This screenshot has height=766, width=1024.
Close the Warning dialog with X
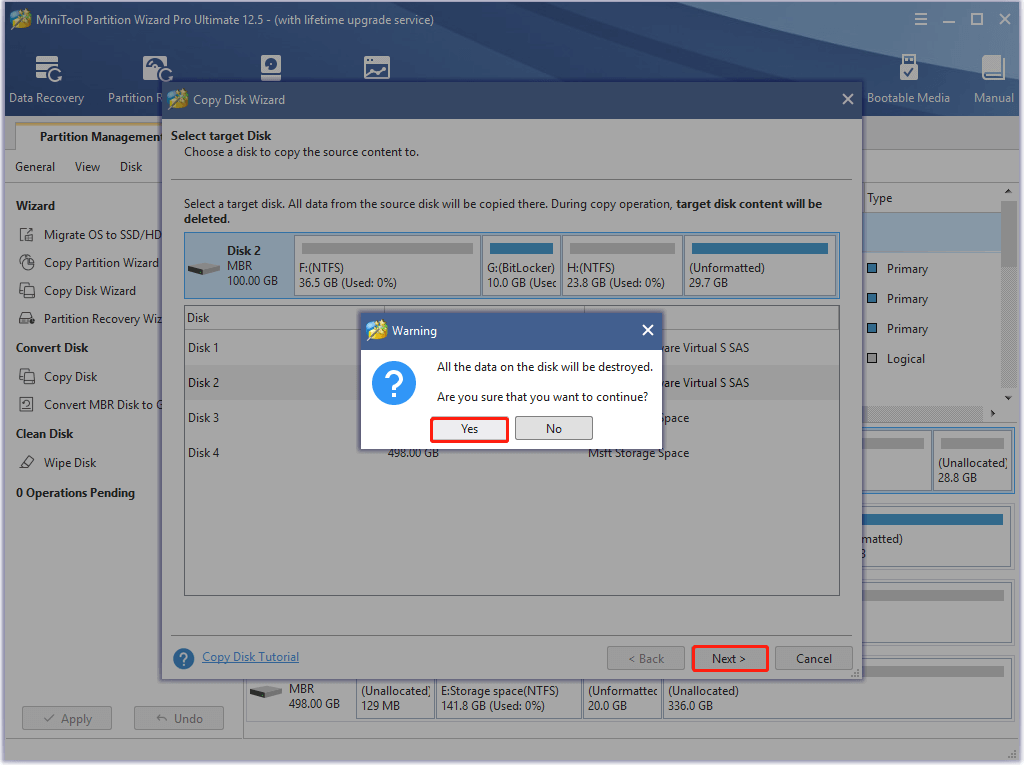coord(647,330)
